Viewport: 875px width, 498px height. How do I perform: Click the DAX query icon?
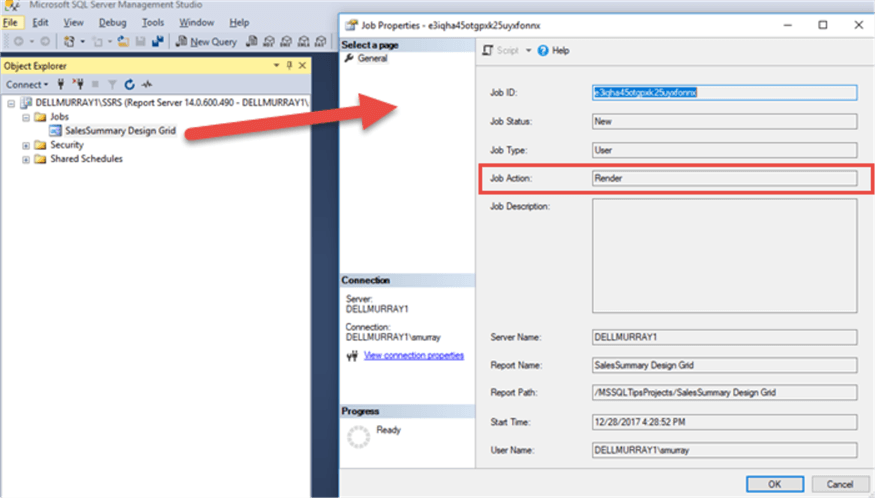point(321,41)
